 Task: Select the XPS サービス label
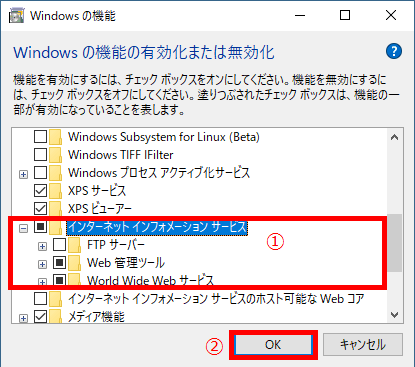point(97,191)
